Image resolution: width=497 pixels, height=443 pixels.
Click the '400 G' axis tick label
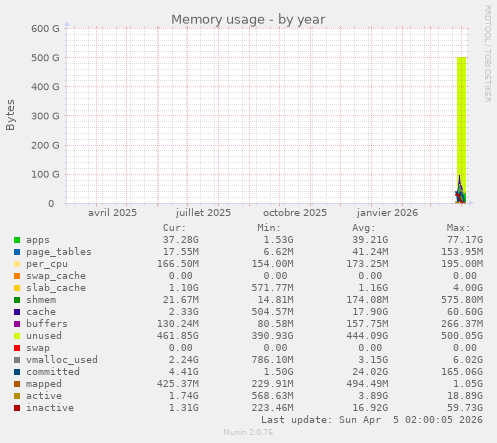click(45, 87)
